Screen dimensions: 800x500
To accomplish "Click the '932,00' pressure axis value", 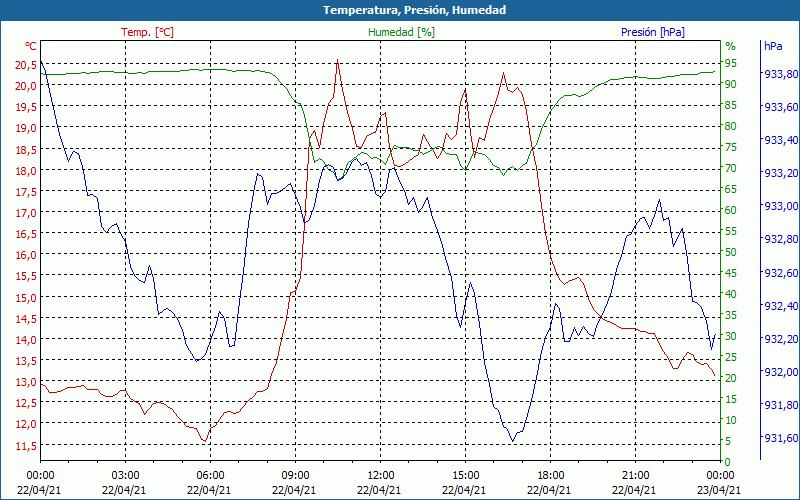I will click(x=781, y=372).
